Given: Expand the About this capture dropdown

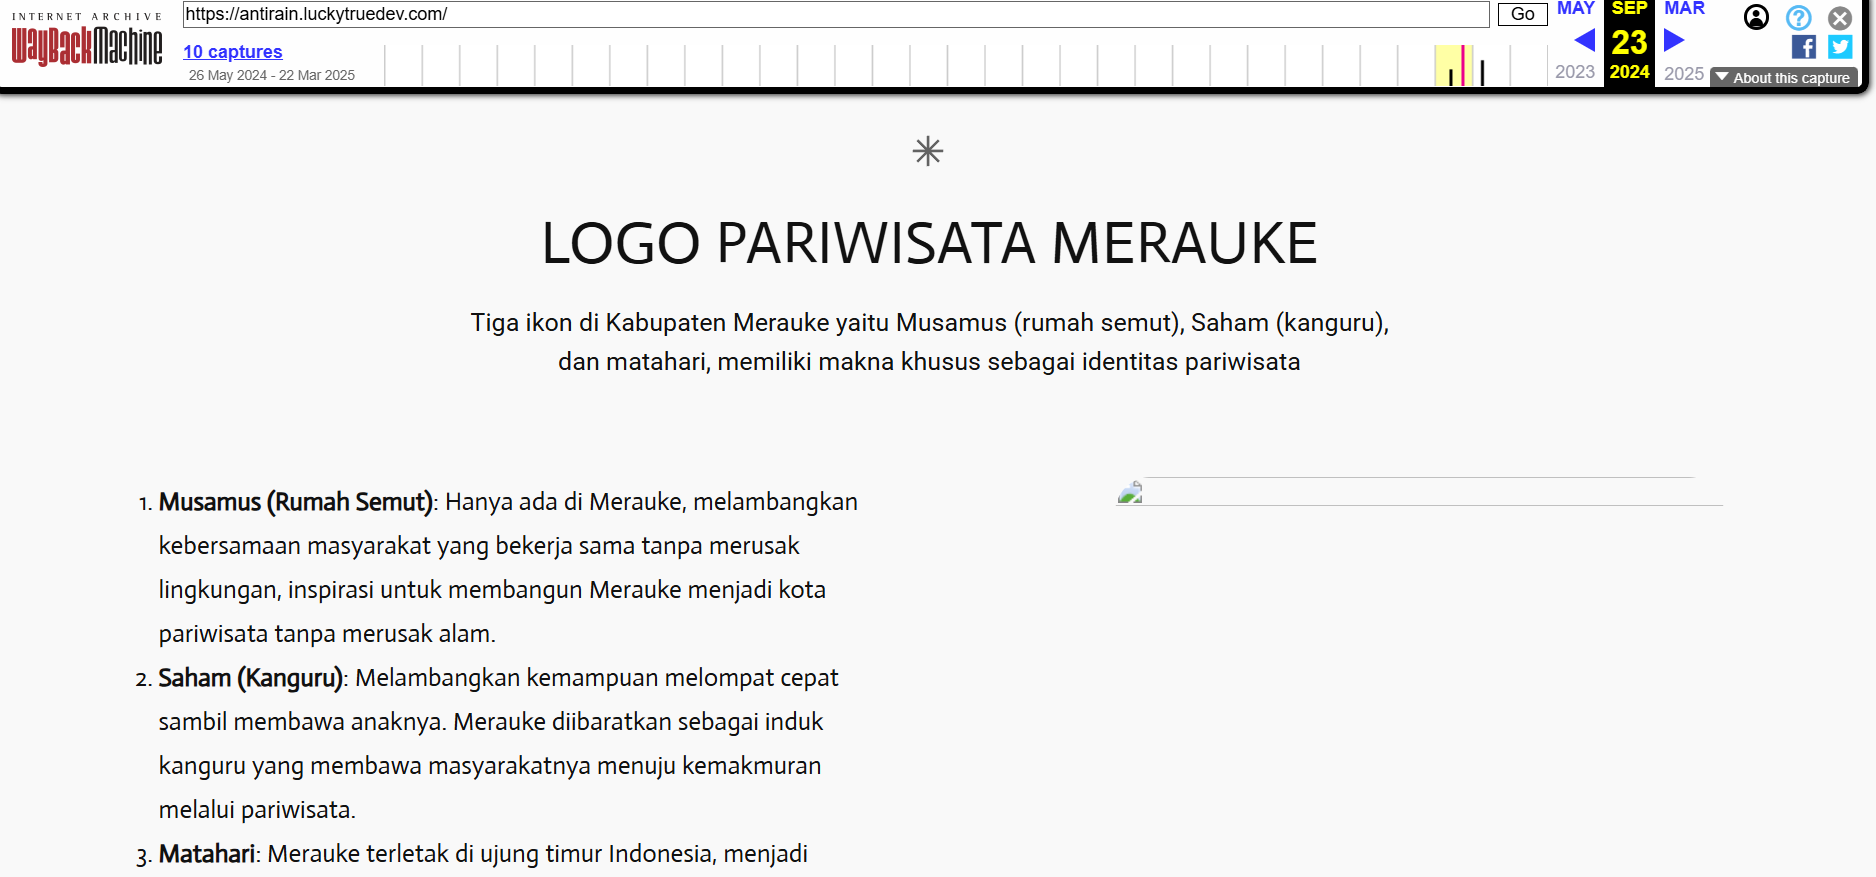Looking at the screenshot, I should 1784,78.
